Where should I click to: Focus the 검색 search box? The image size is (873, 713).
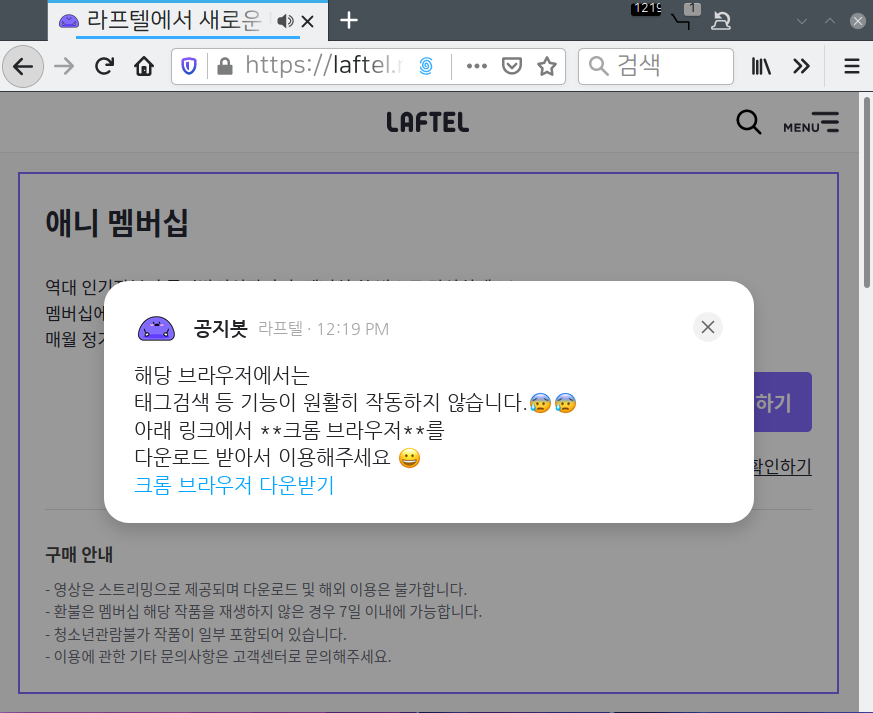tap(656, 66)
